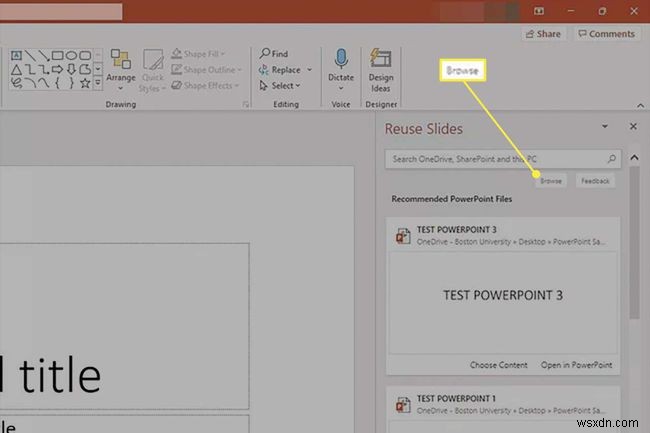650x433 pixels.
Task: Click the Reuse Slides pane scroll-up arrow
Action: pos(634,157)
